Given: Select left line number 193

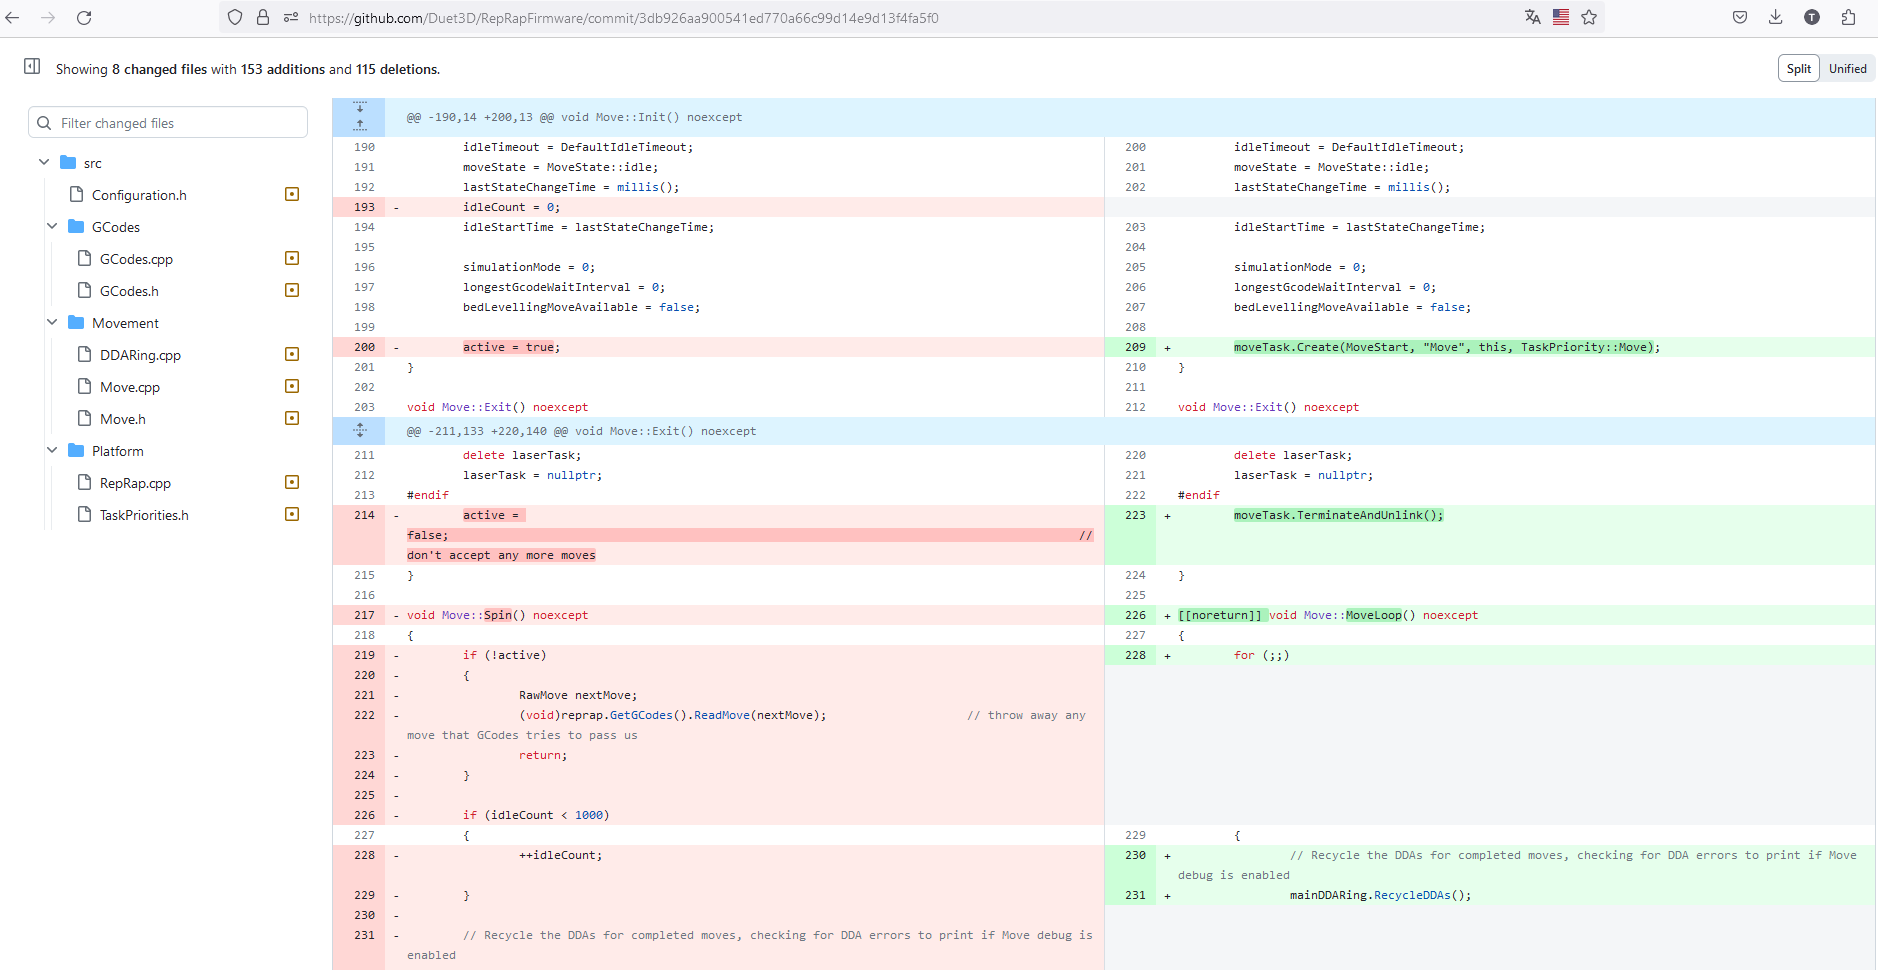Looking at the screenshot, I should coord(364,207).
